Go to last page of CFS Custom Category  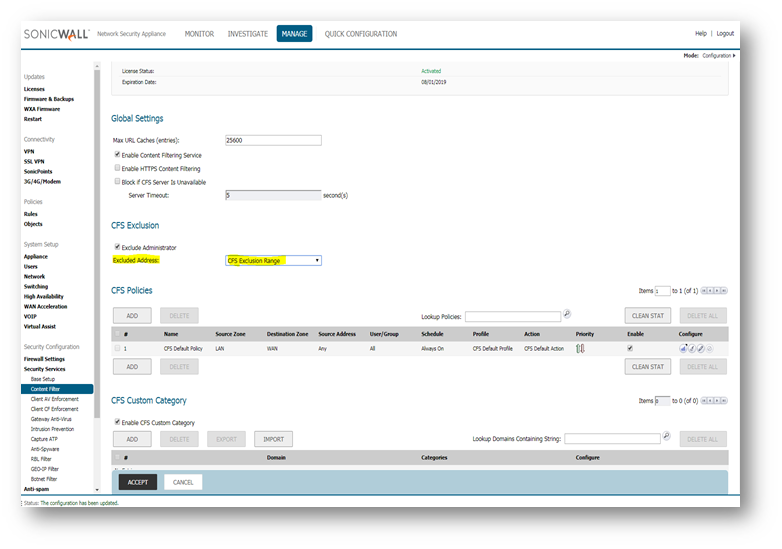click(x=724, y=400)
